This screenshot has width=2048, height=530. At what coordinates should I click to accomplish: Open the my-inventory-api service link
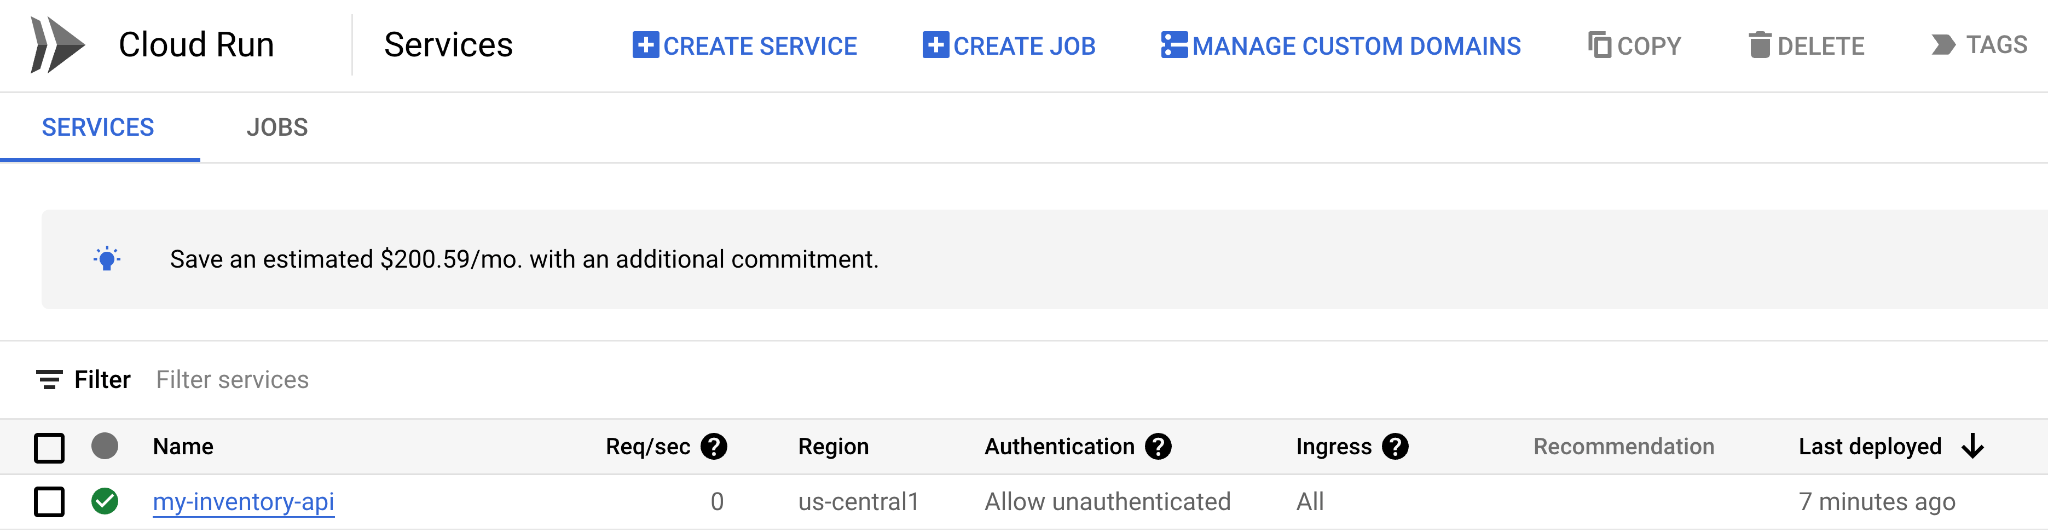pos(243,502)
